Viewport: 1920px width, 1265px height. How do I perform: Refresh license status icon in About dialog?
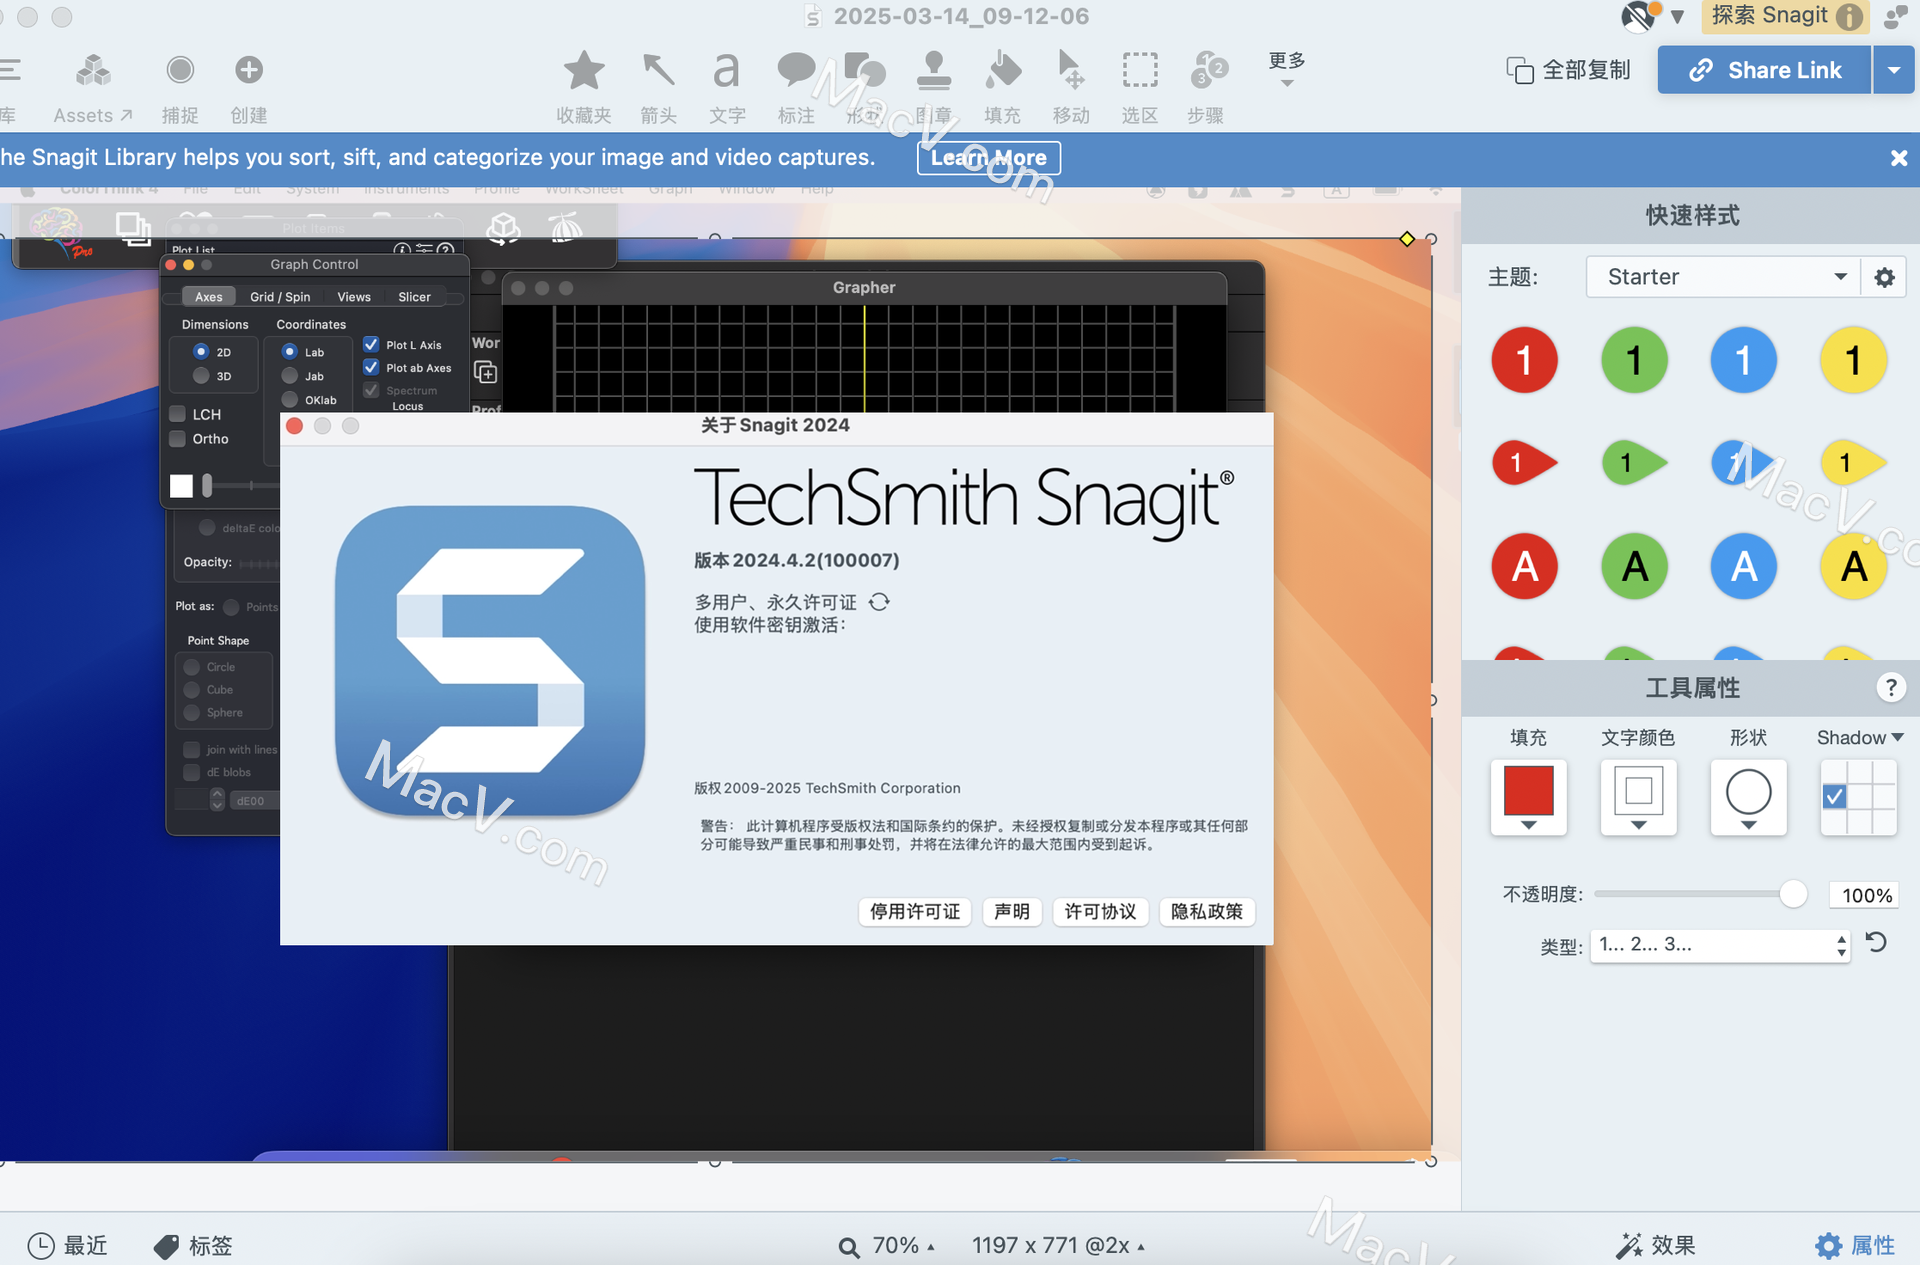(x=879, y=602)
